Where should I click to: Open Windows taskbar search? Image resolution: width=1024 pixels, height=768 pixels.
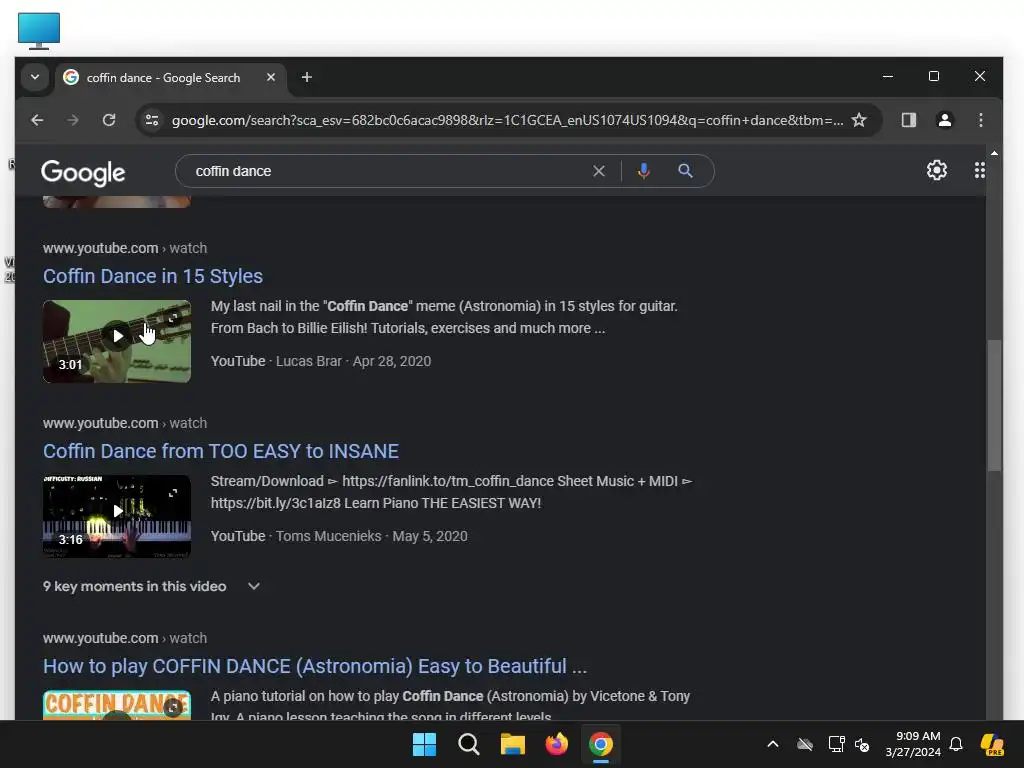[x=468, y=744]
